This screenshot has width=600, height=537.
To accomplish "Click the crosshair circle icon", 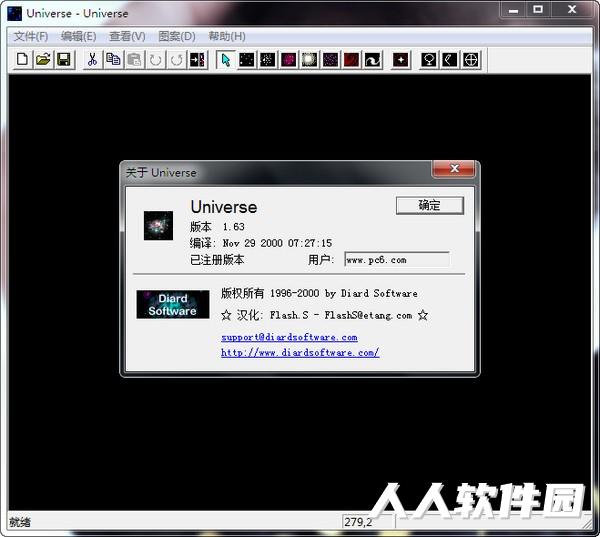I will (471, 60).
